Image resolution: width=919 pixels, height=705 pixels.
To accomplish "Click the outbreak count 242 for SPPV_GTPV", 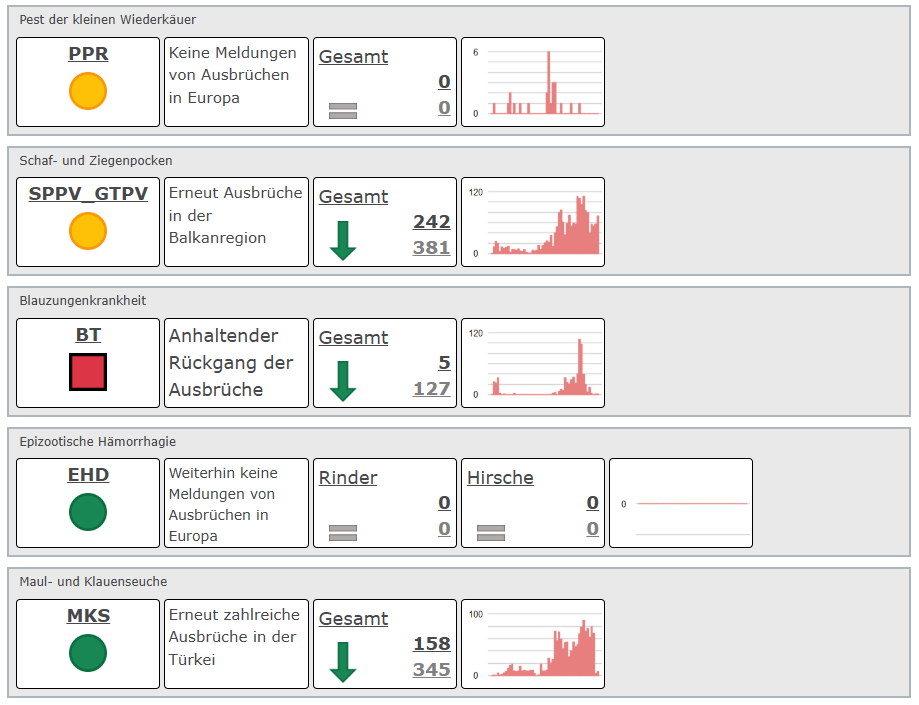I will click(x=431, y=222).
